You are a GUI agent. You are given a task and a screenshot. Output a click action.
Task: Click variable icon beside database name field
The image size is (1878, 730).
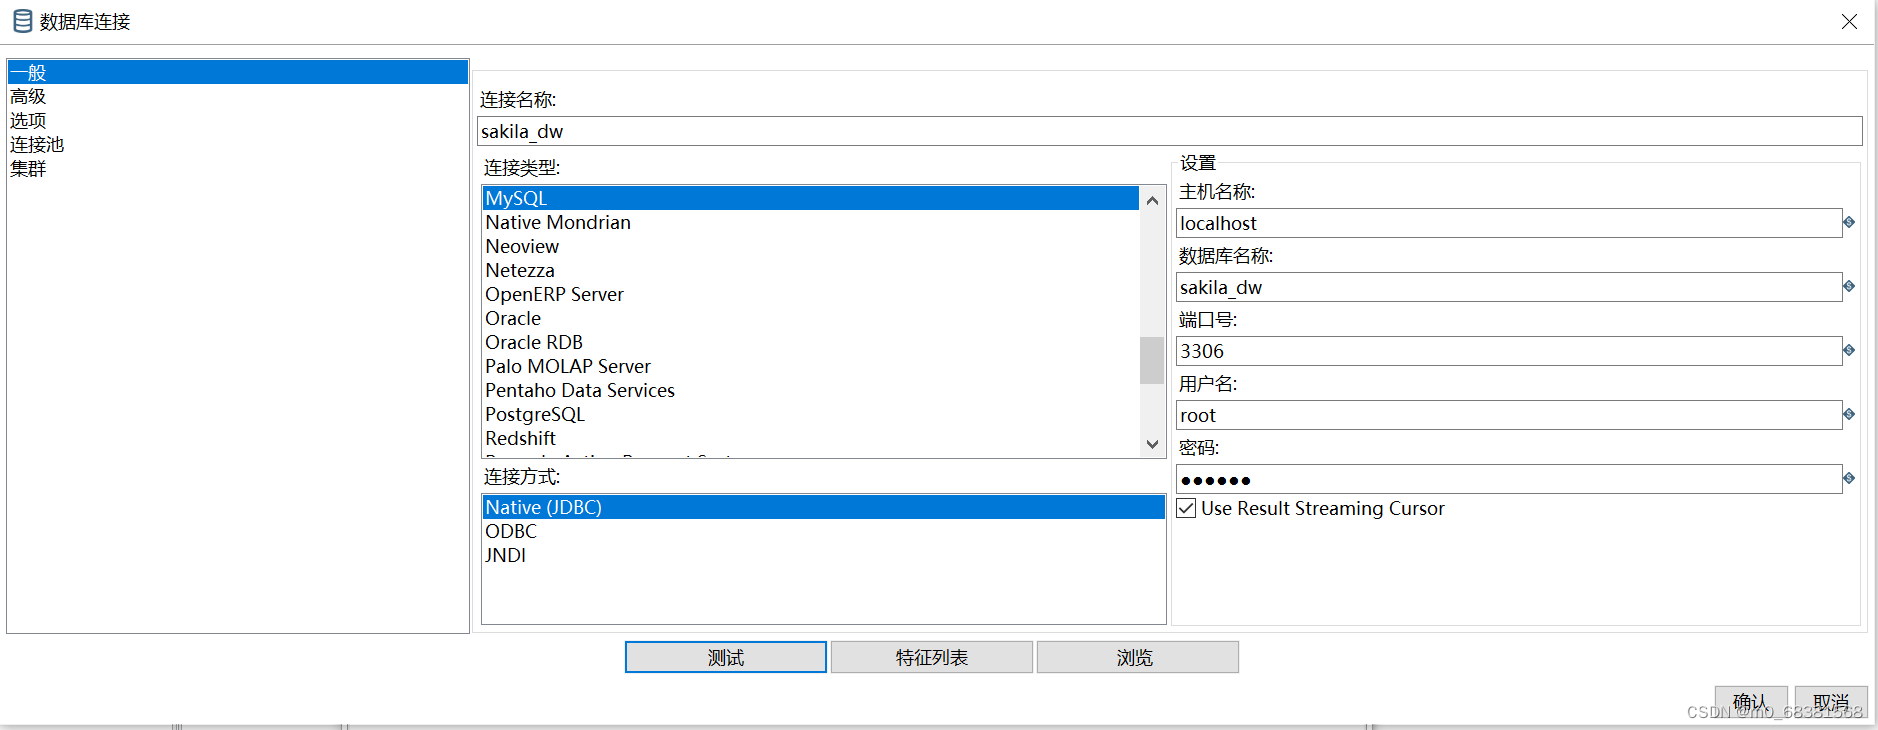pyautogui.click(x=1849, y=286)
